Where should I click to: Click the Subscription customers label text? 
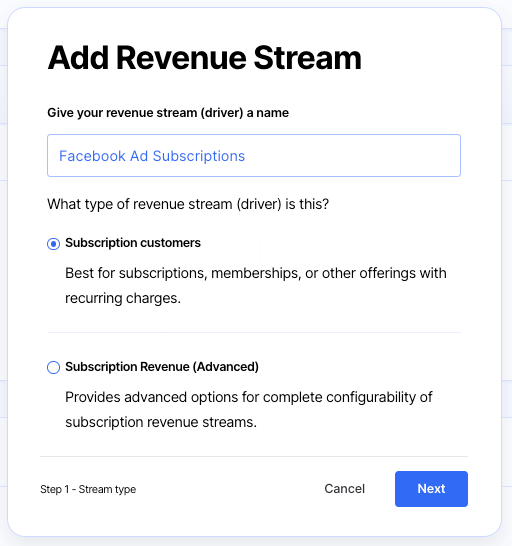click(x=133, y=243)
